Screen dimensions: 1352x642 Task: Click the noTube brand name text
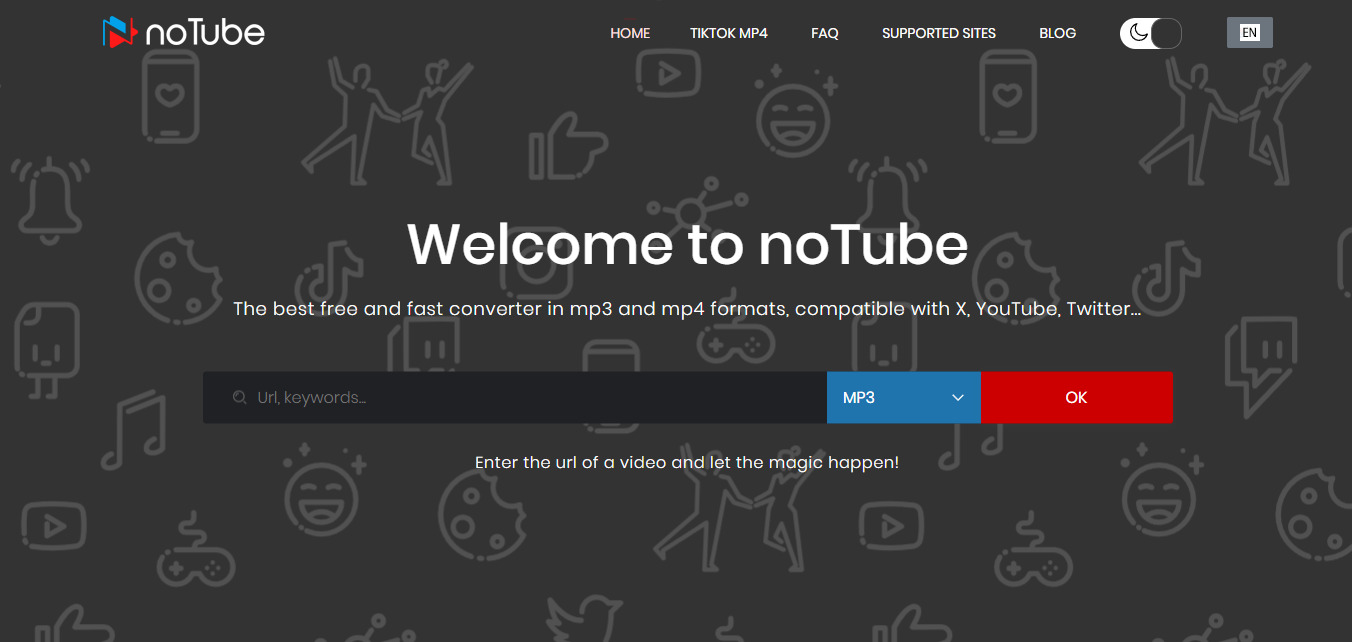pyautogui.click(x=205, y=34)
